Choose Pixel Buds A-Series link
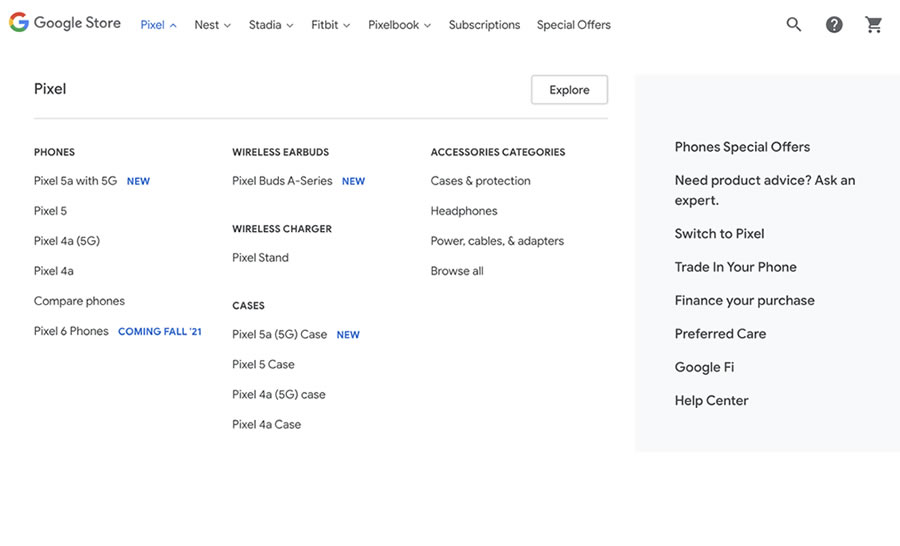 282,181
